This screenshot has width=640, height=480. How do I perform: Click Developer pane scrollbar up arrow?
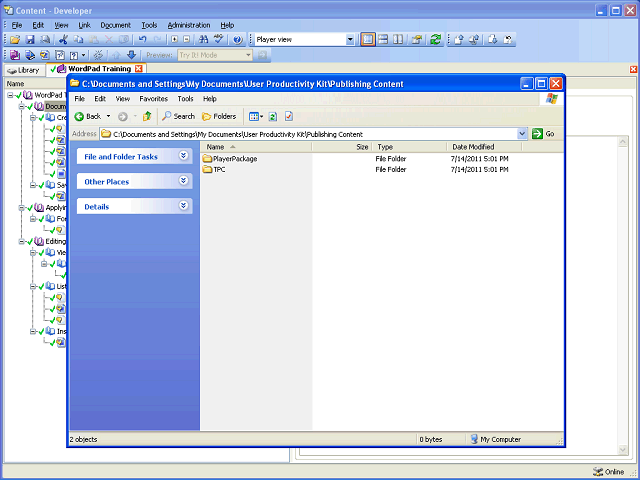pyautogui.click(x=623, y=142)
